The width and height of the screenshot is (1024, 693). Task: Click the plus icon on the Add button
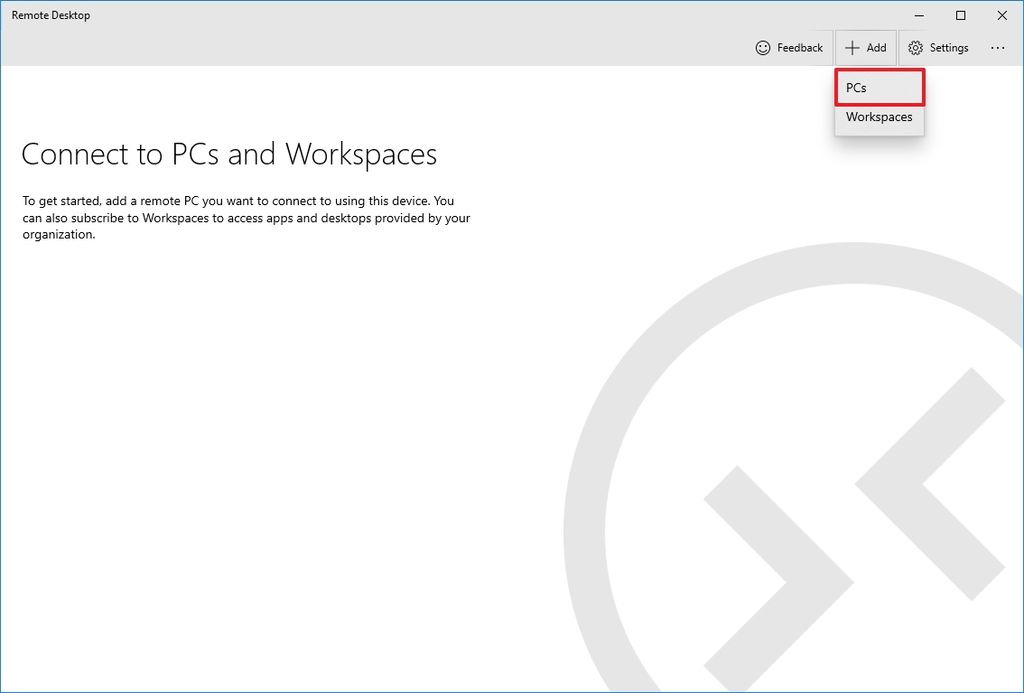tap(853, 47)
